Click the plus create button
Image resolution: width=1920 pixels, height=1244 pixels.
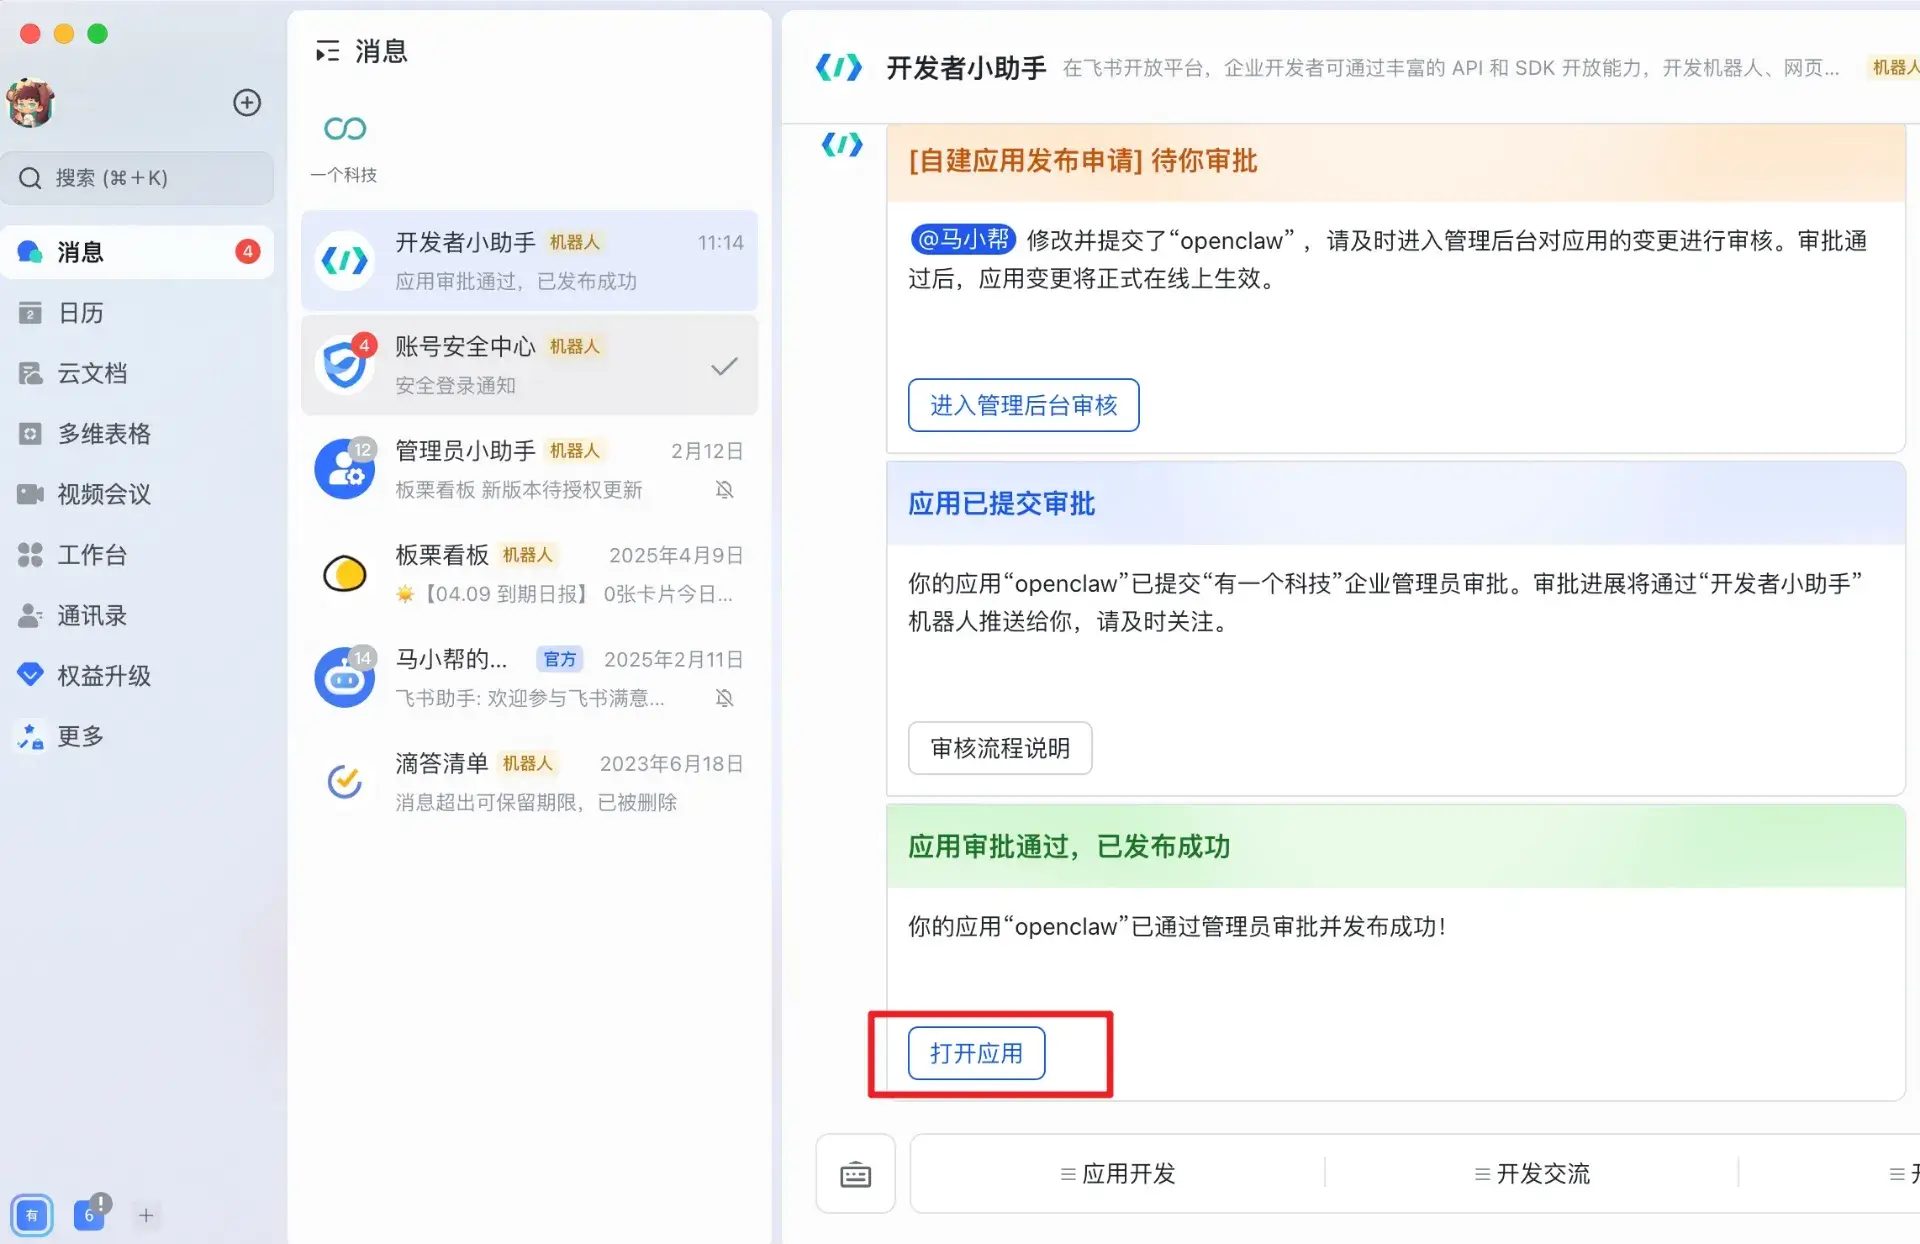point(247,102)
